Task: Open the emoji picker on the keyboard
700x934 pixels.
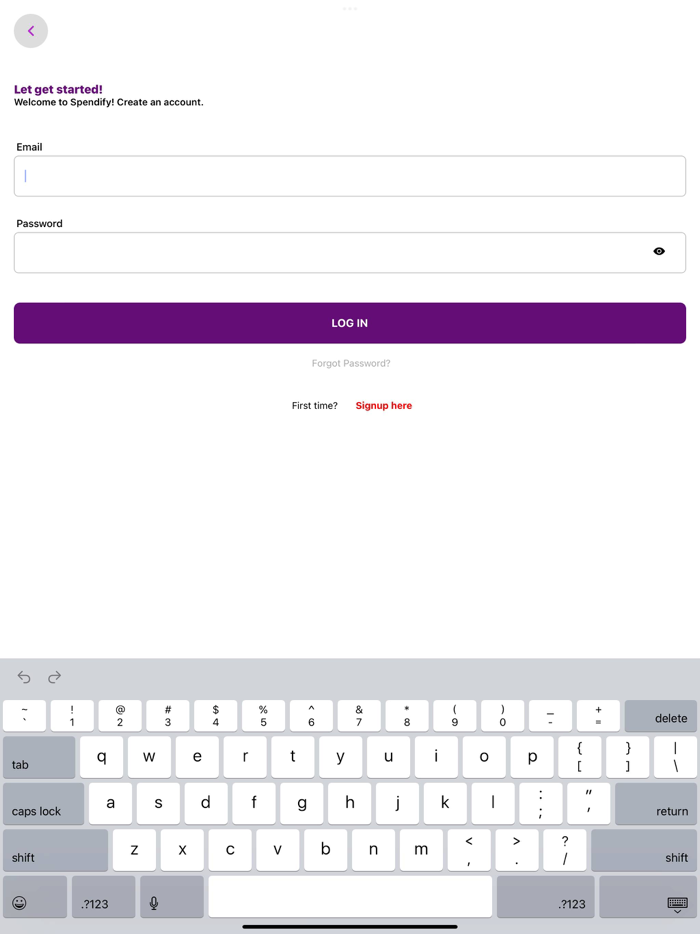Action: click(19, 902)
